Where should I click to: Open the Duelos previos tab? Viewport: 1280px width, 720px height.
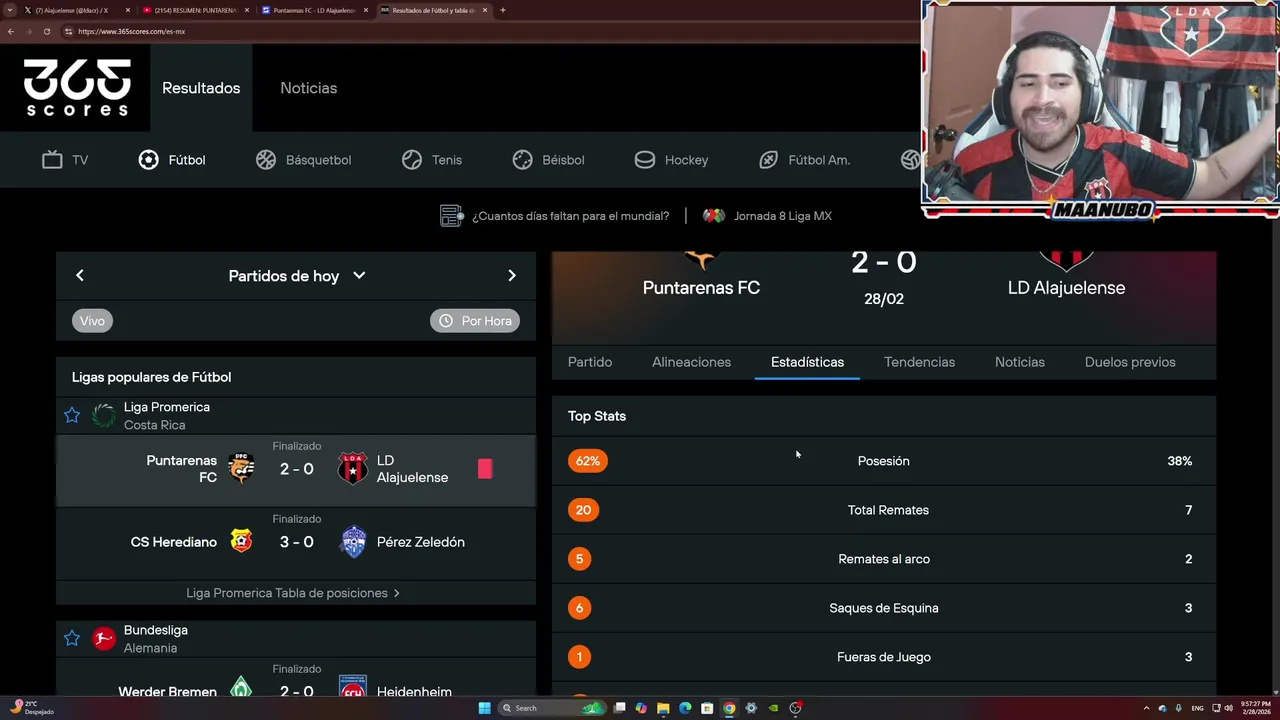tap(1130, 362)
